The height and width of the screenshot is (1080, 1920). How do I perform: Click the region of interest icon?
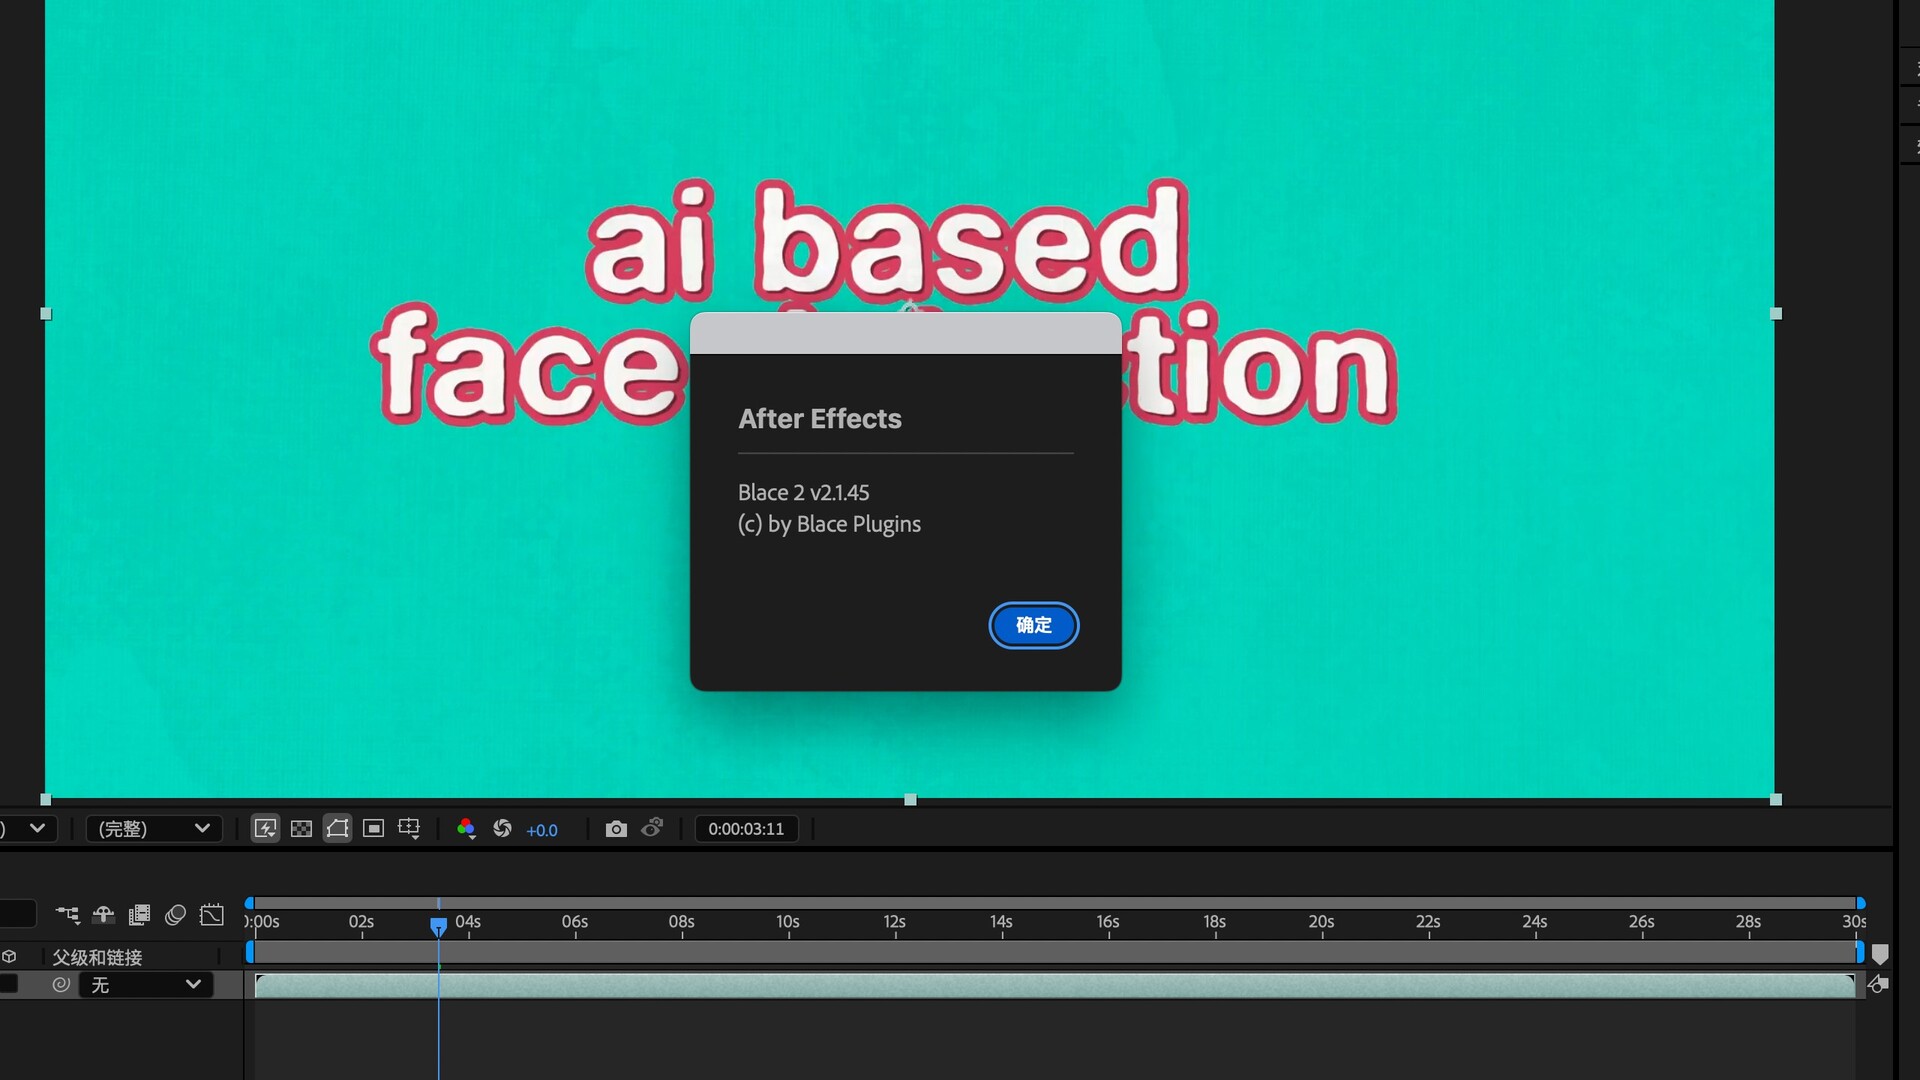click(373, 828)
